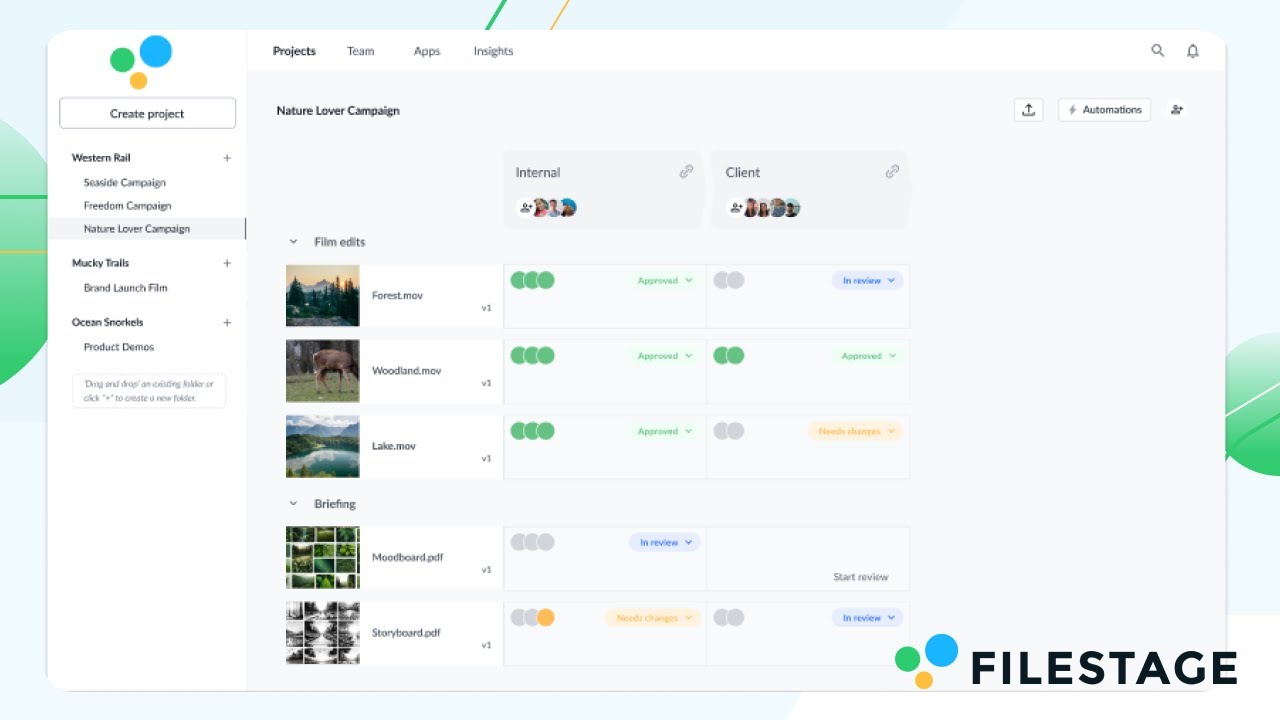
Task: Open the Apps tab
Action: (427, 51)
